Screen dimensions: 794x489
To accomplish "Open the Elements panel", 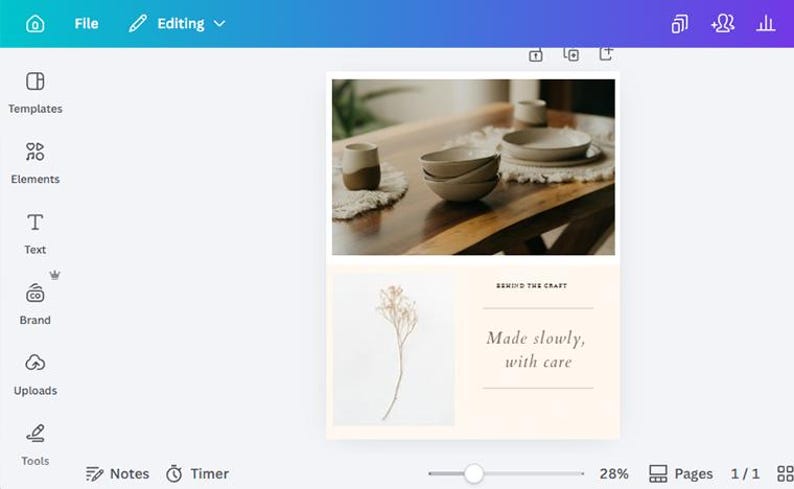I will pyautogui.click(x=35, y=164).
